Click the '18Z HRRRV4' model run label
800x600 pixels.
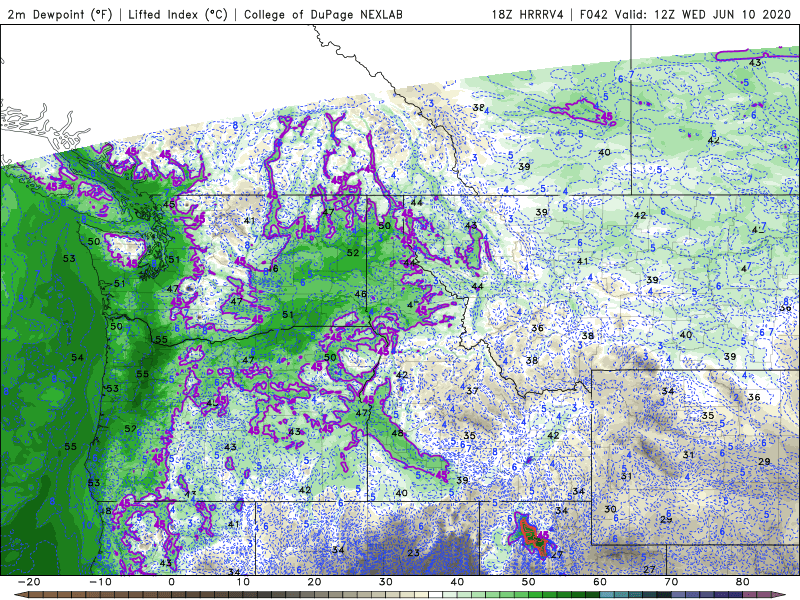(x=528, y=14)
